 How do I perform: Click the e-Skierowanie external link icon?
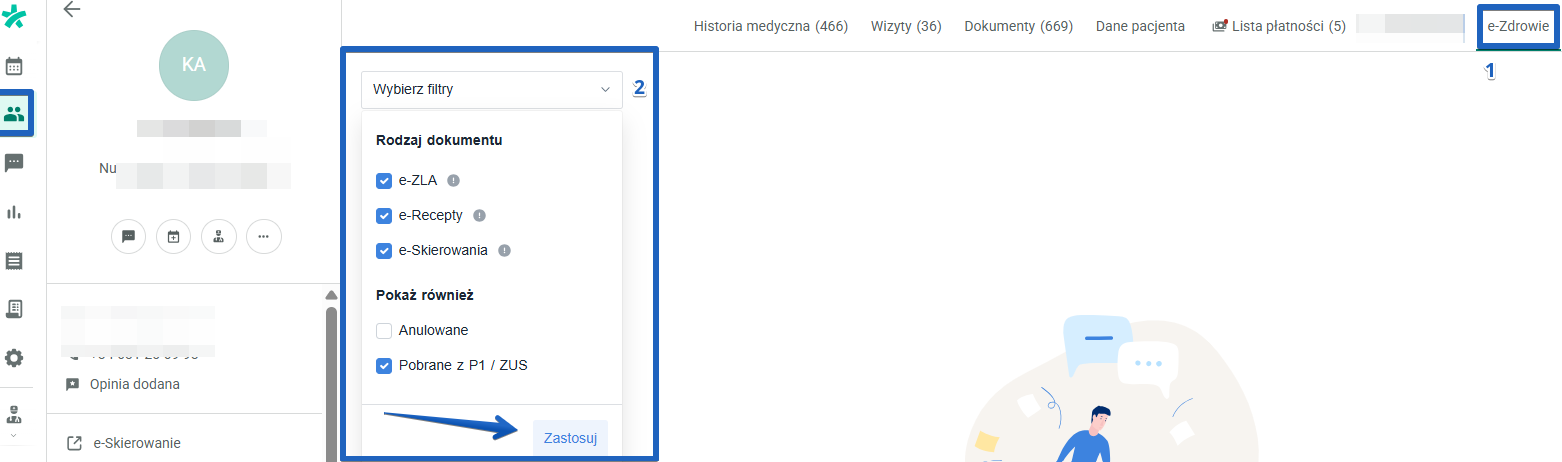[x=73, y=443]
